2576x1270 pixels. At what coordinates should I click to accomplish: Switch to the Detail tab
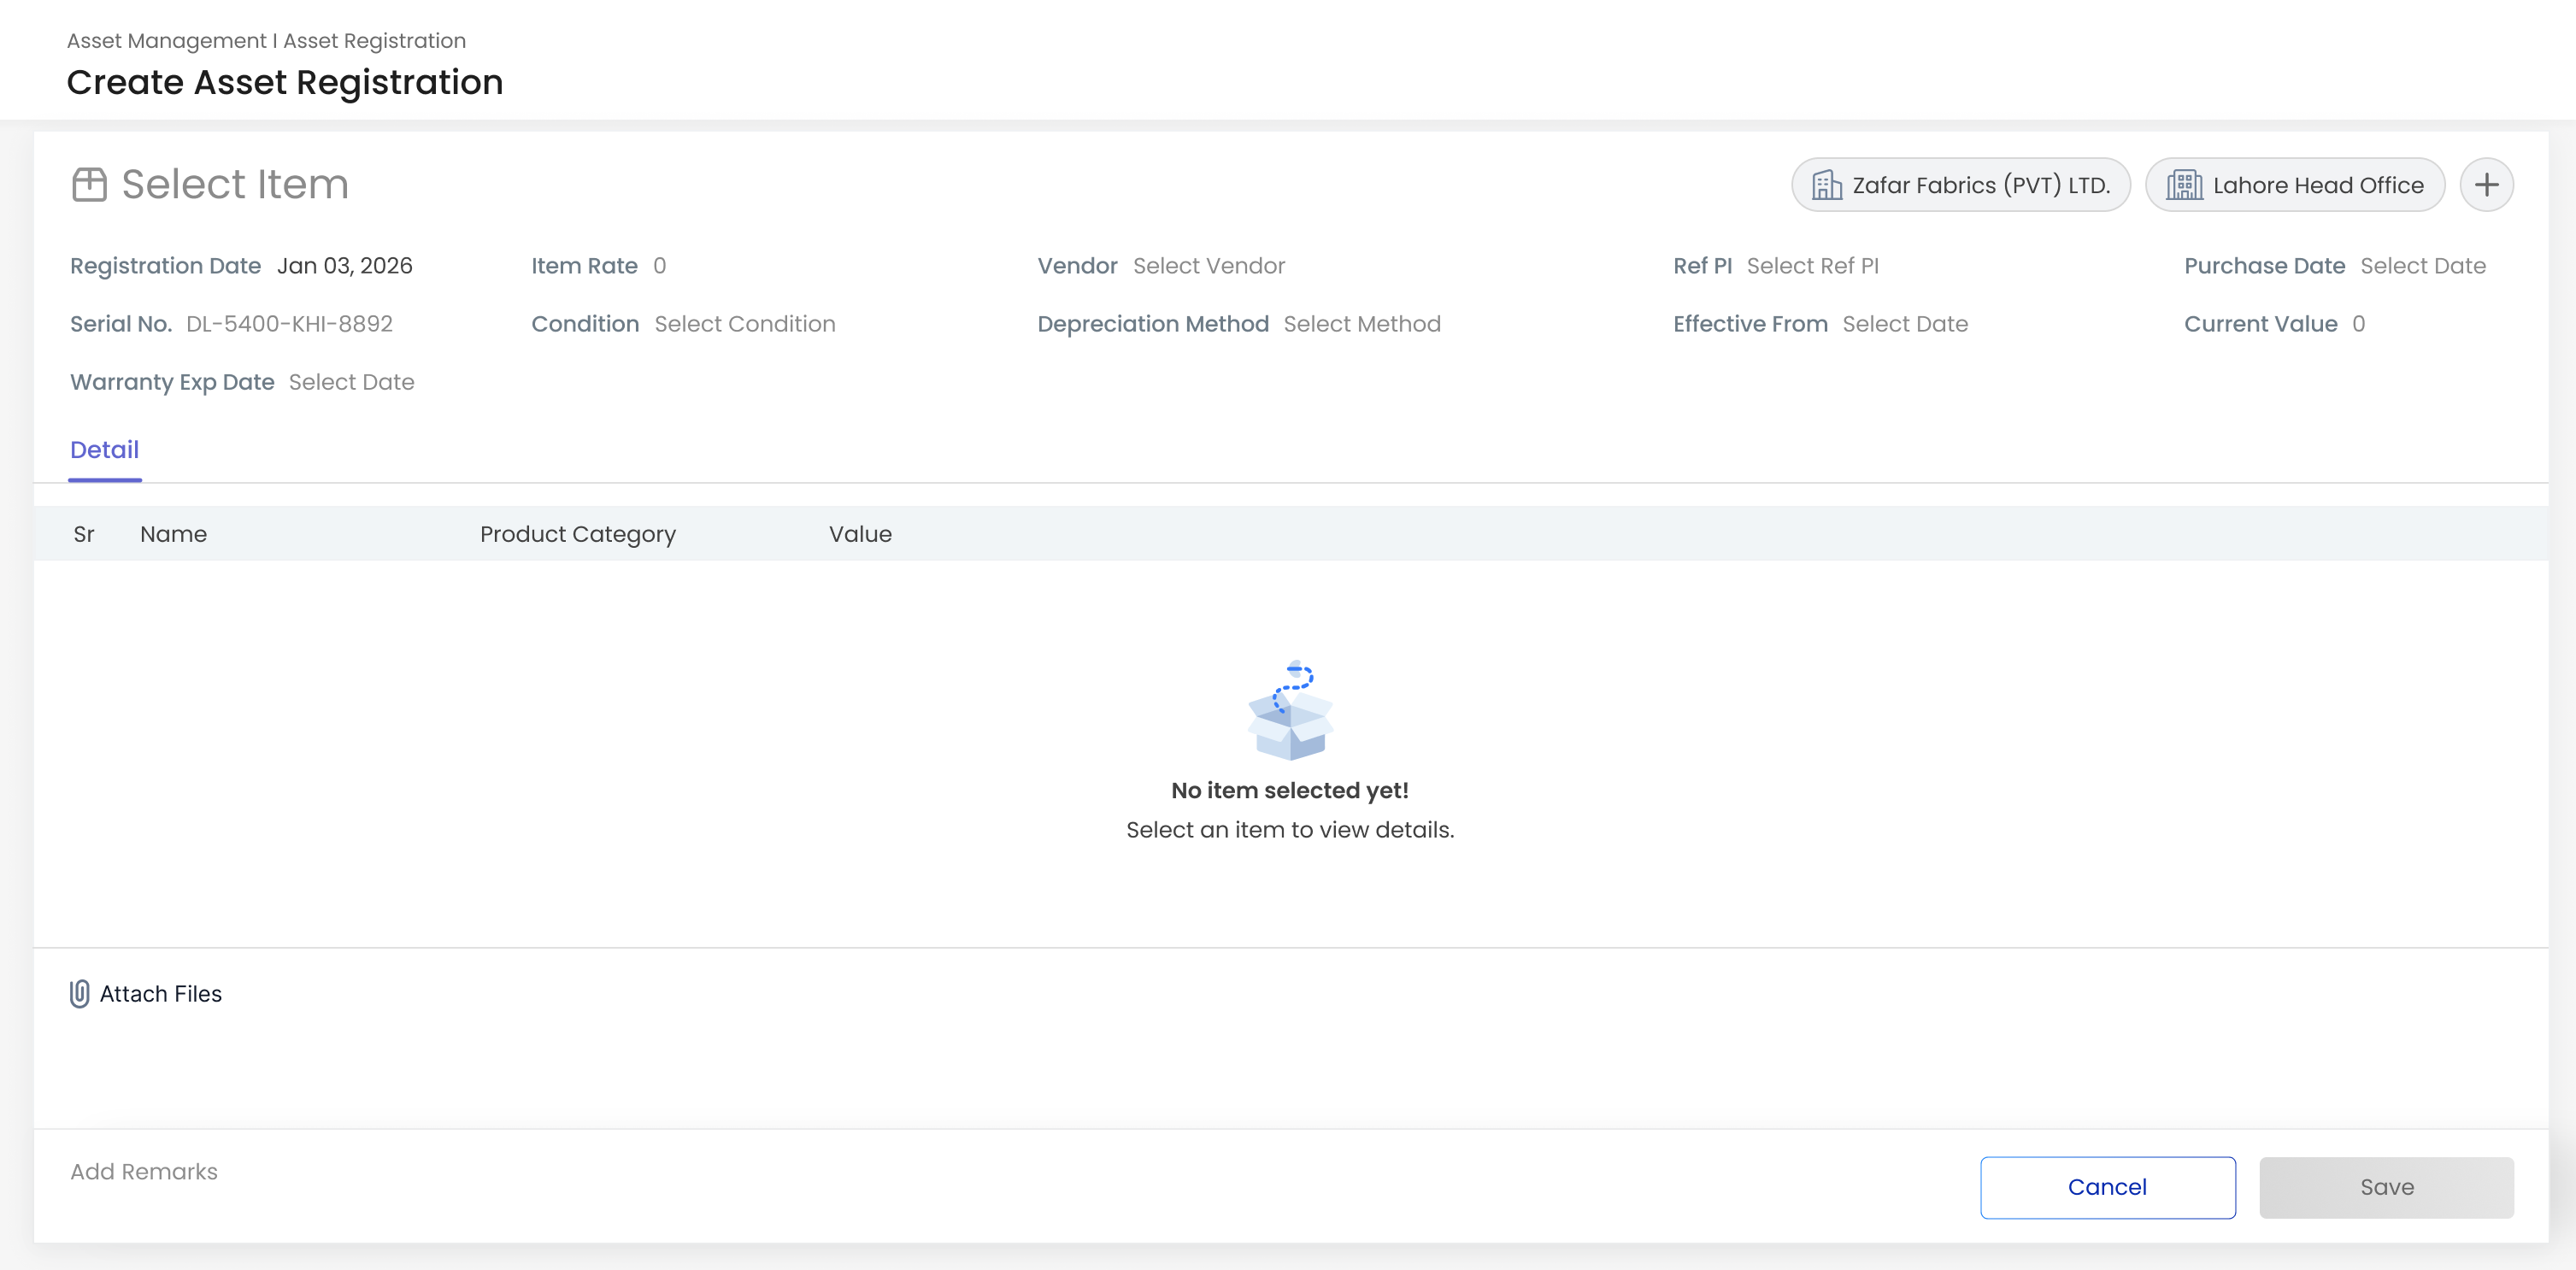tap(104, 450)
